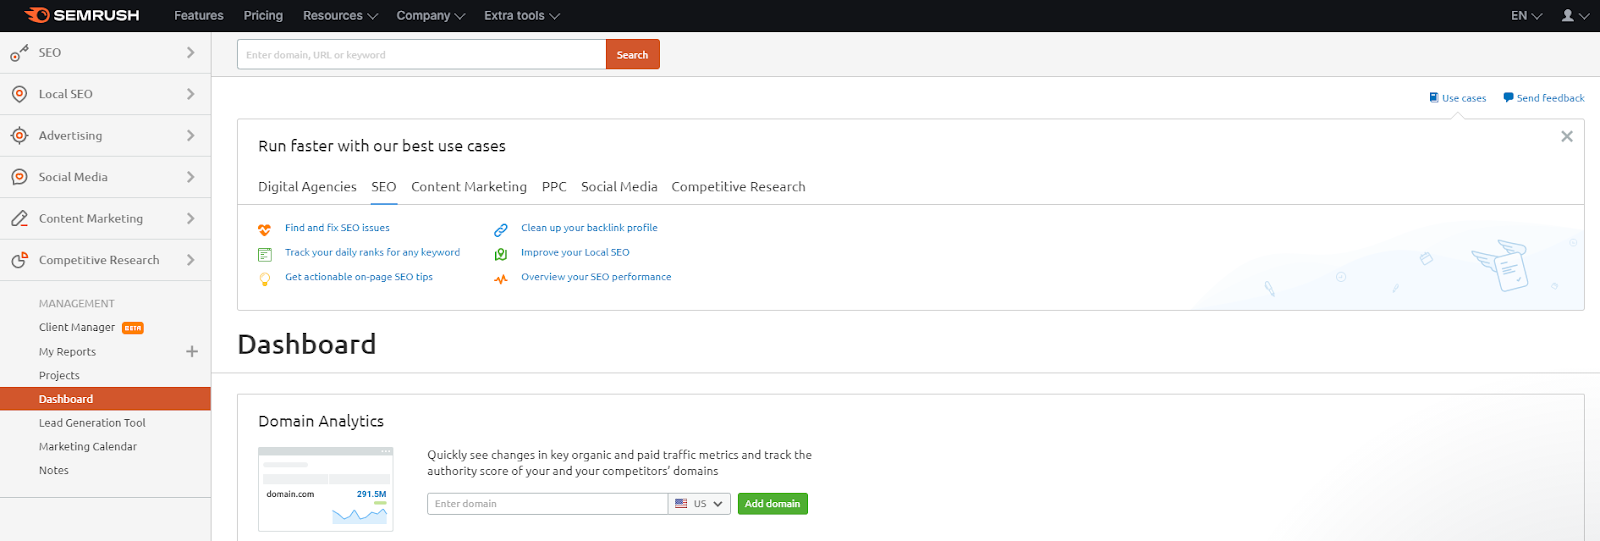This screenshot has height=541, width=1600.
Task: Add a report with the plus icon
Action: pyautogui.click(x=192, y=352)
